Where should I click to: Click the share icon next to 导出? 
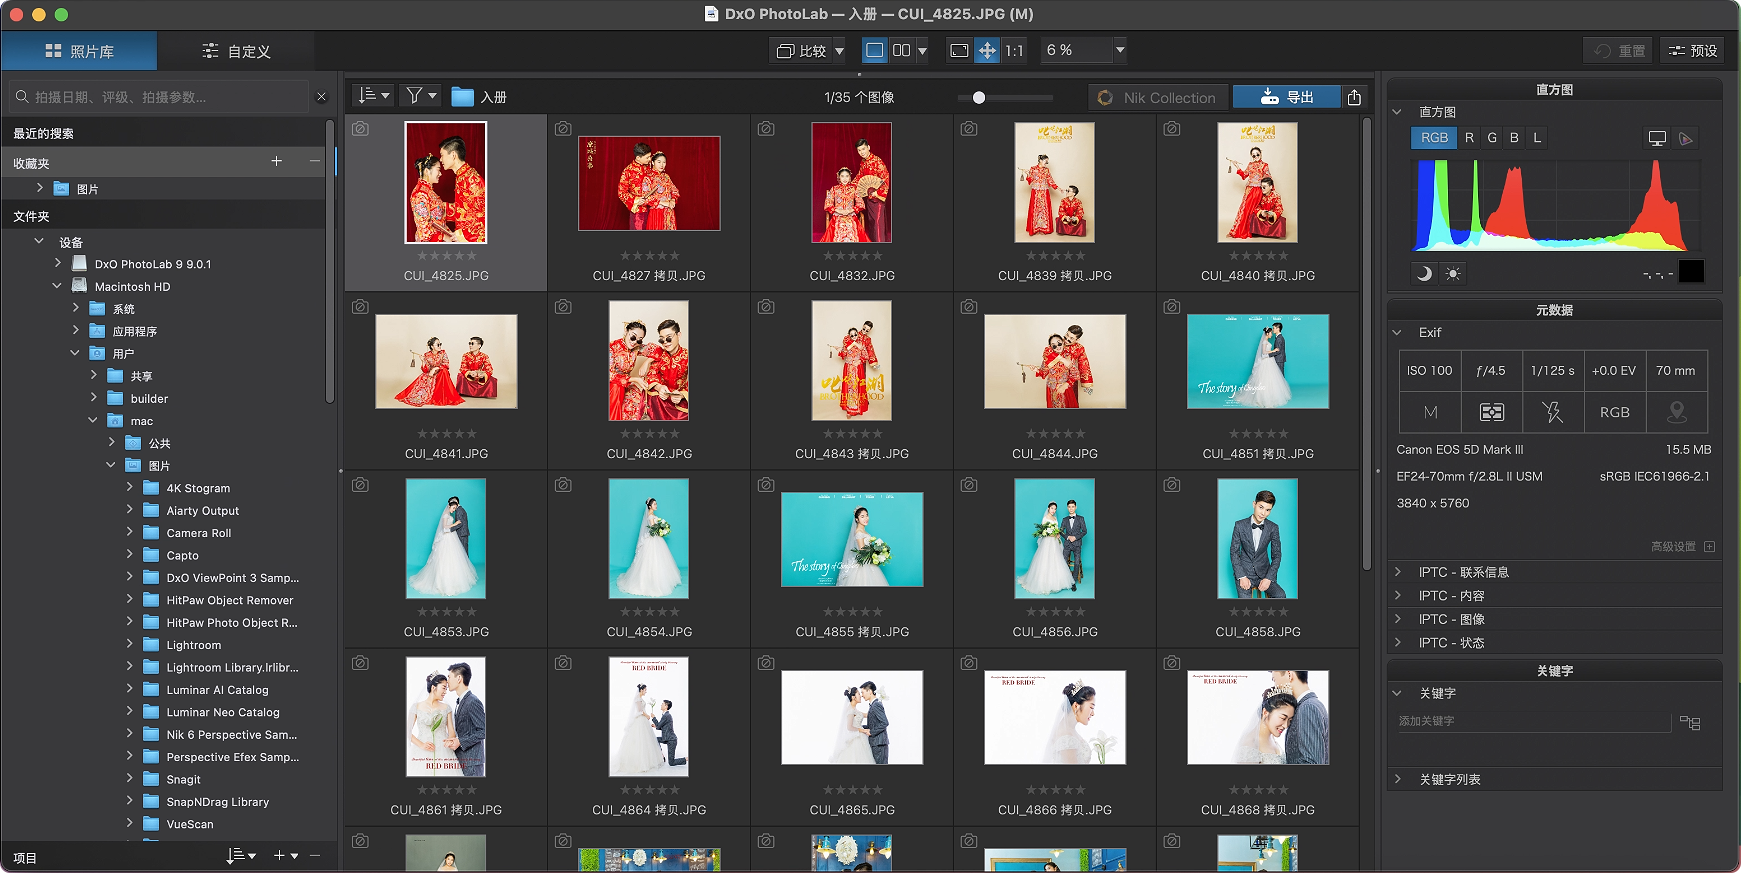click(x=1354, y=97)
